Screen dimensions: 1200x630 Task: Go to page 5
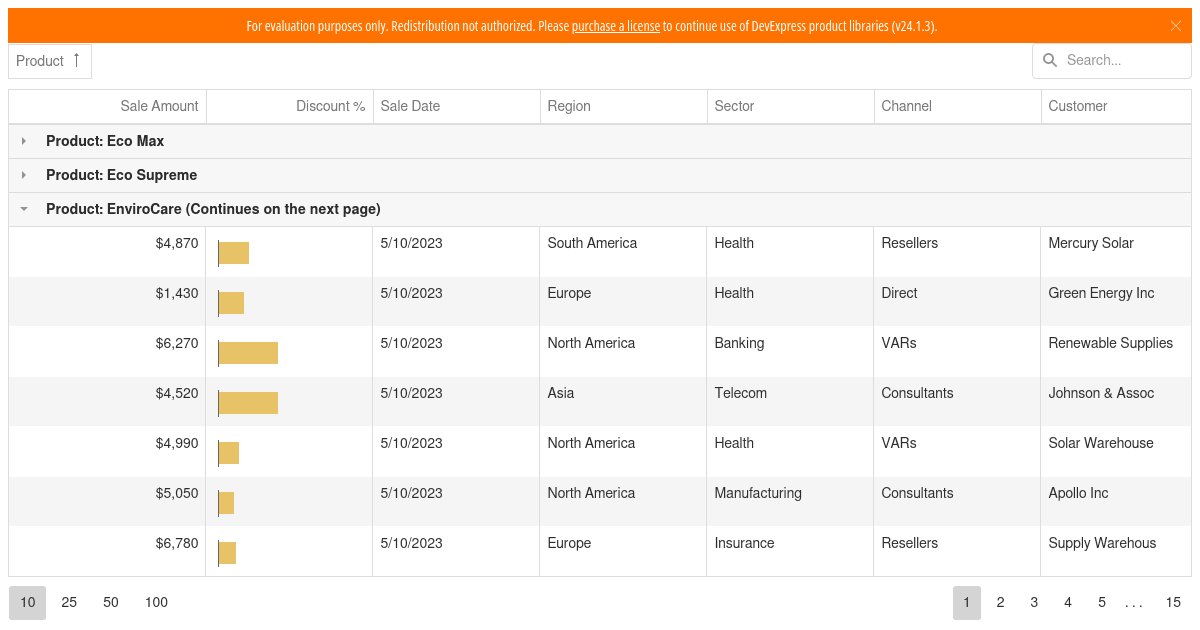[x=1102, y=602]
